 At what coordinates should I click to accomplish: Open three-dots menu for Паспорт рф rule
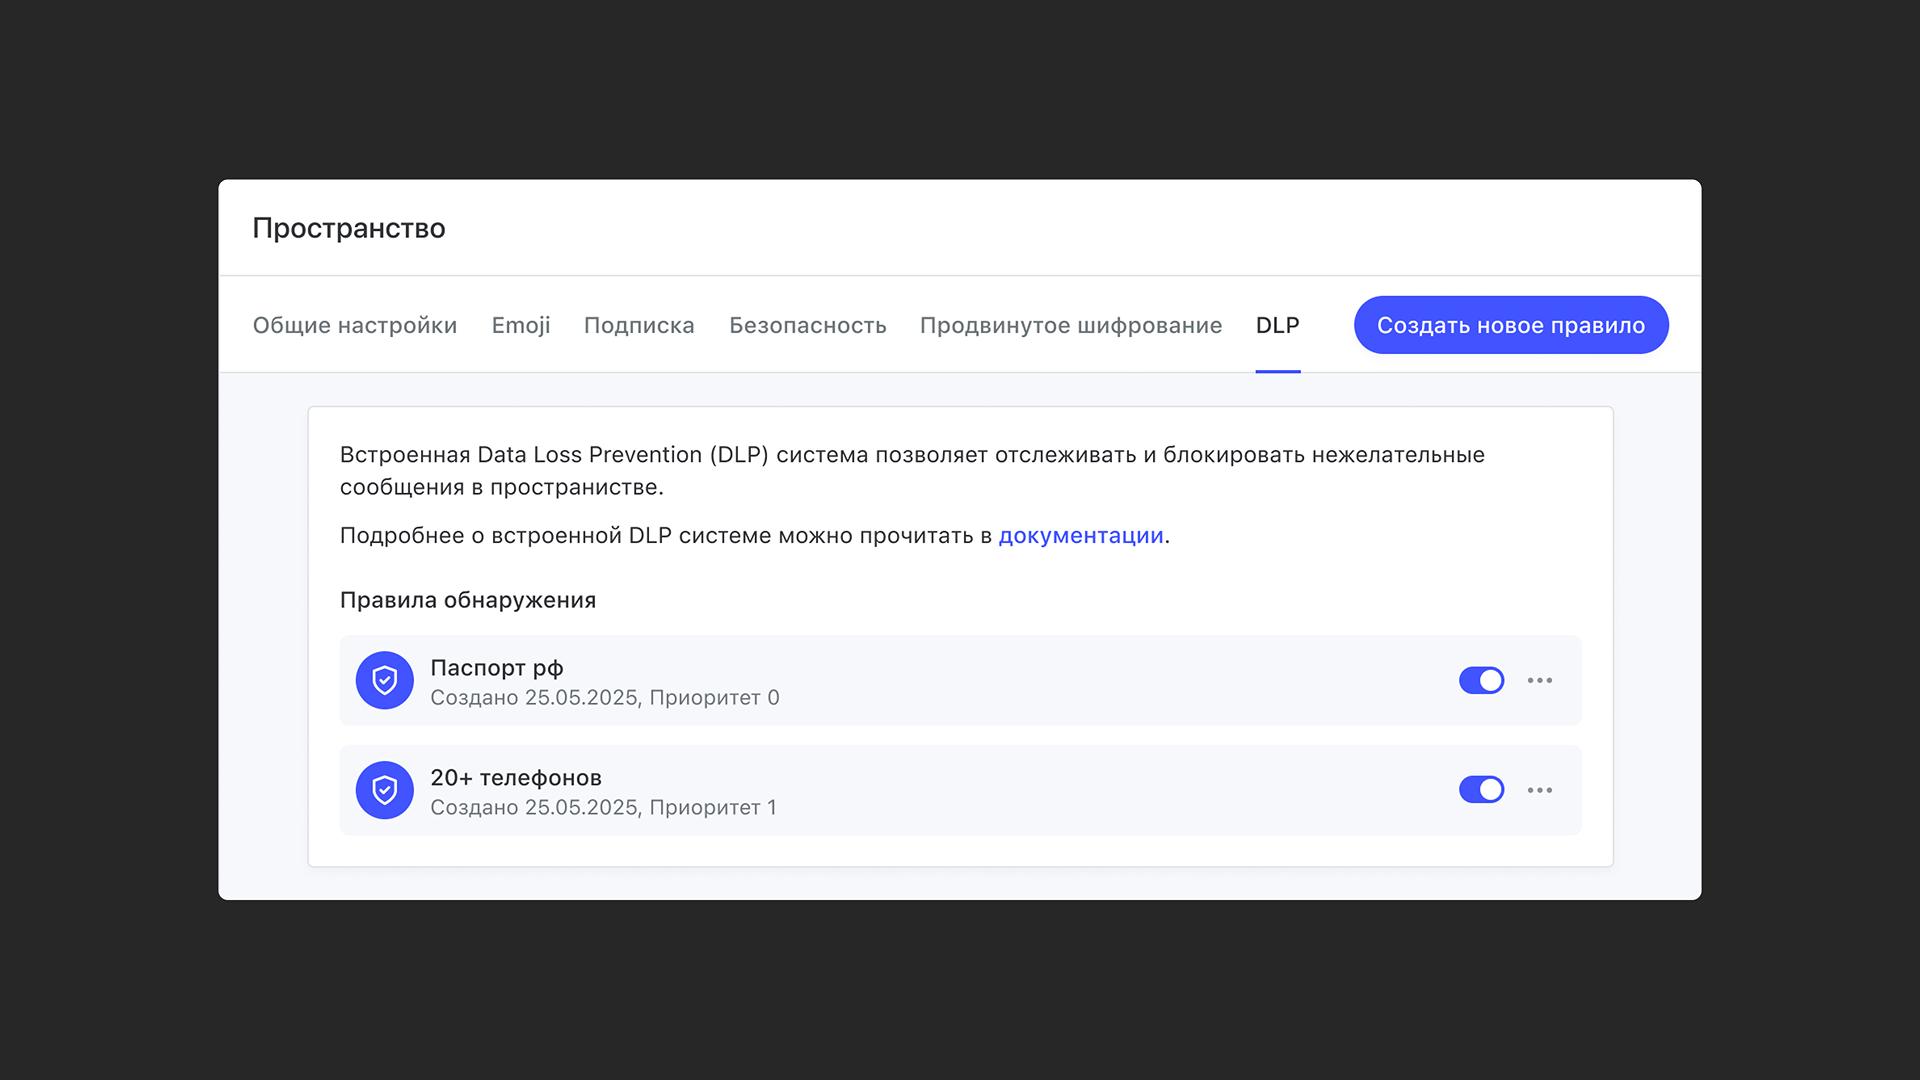[1539, 680]
